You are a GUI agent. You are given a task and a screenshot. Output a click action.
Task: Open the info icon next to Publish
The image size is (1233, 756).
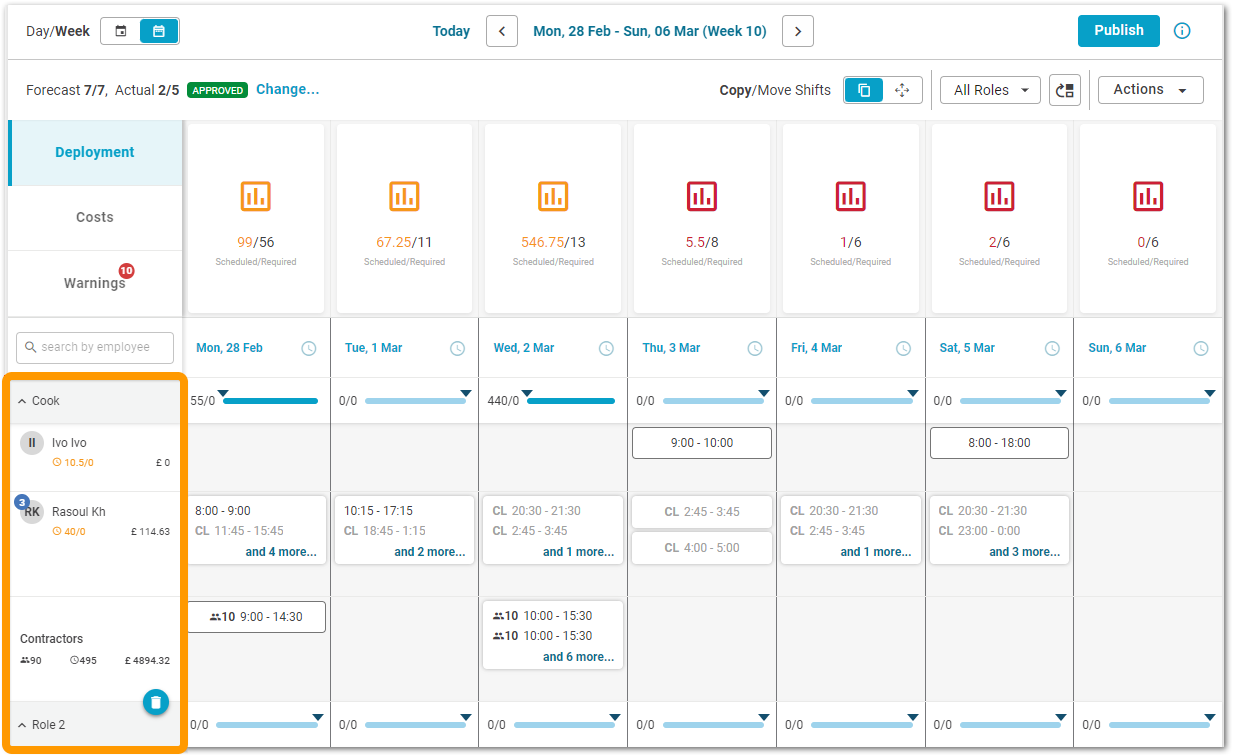(1182, 31)
